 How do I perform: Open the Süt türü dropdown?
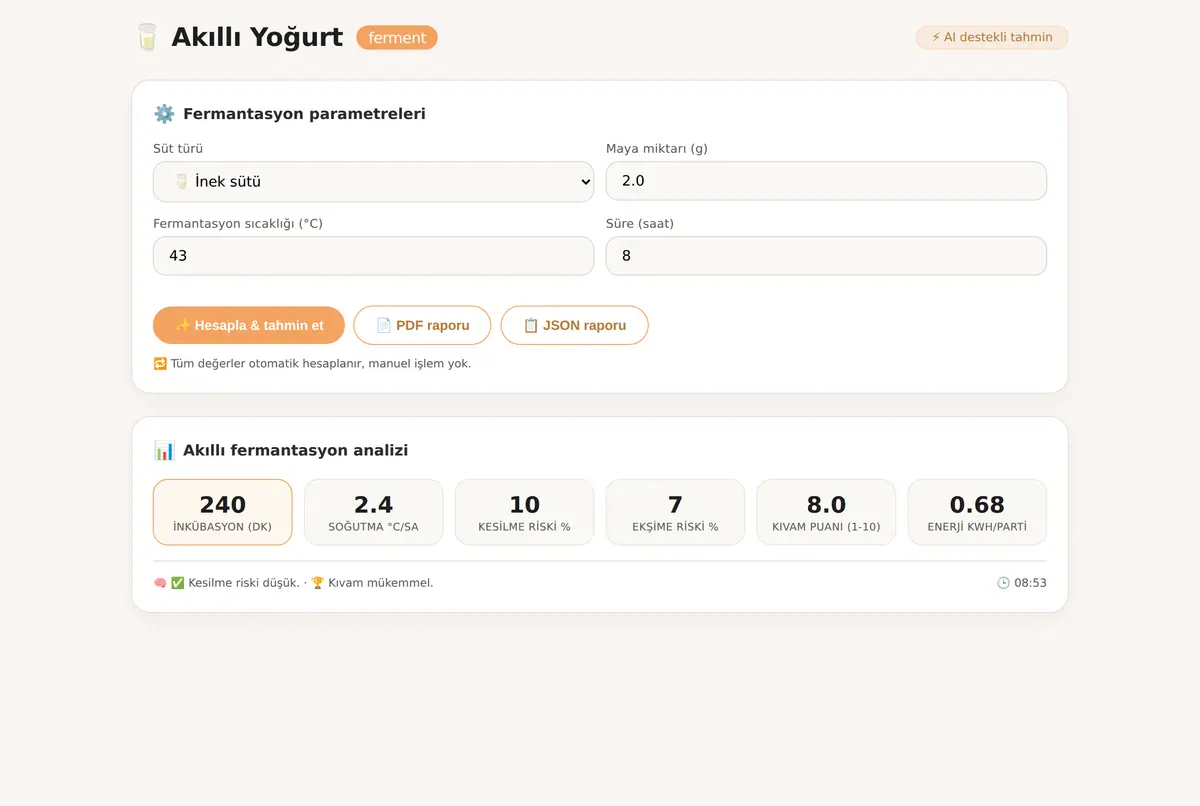point(373,182)
